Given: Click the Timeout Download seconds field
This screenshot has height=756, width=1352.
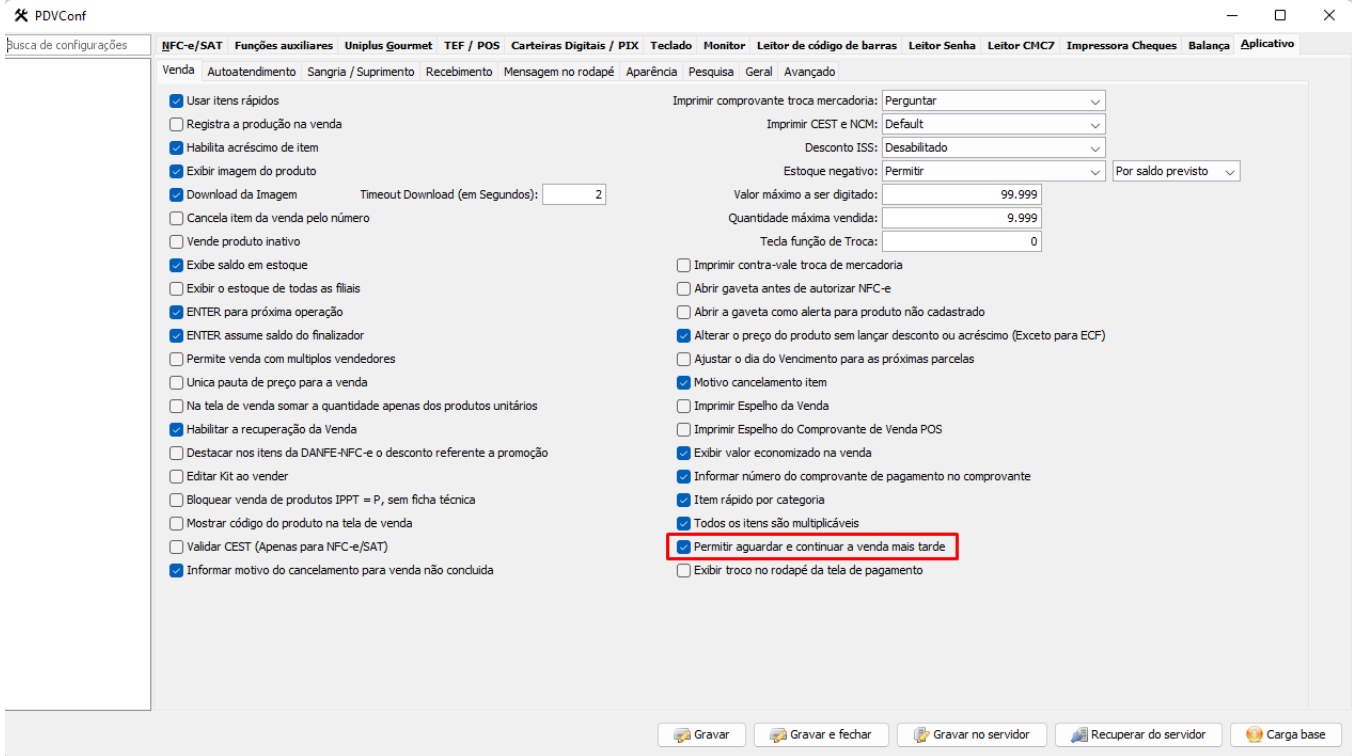Looking at the screenshot, I should (x=574, y=195).
